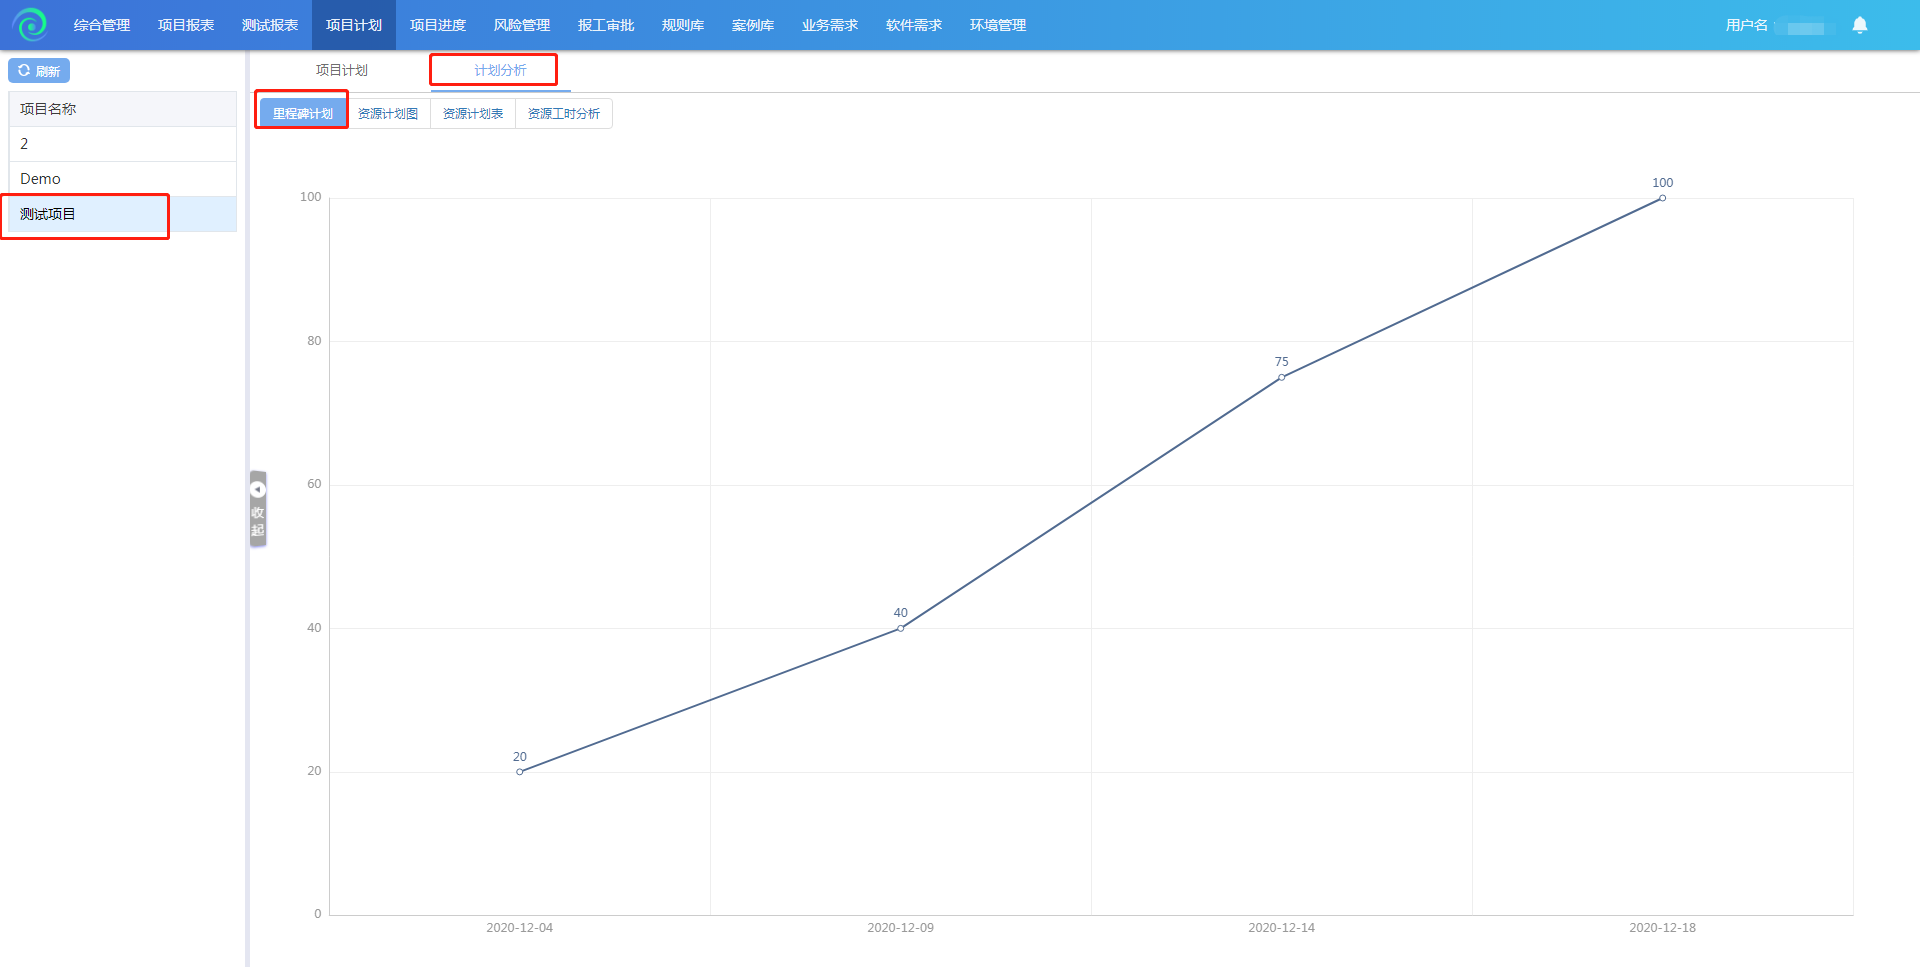Open the 资源工时分析 view

(x=564, y=114)
